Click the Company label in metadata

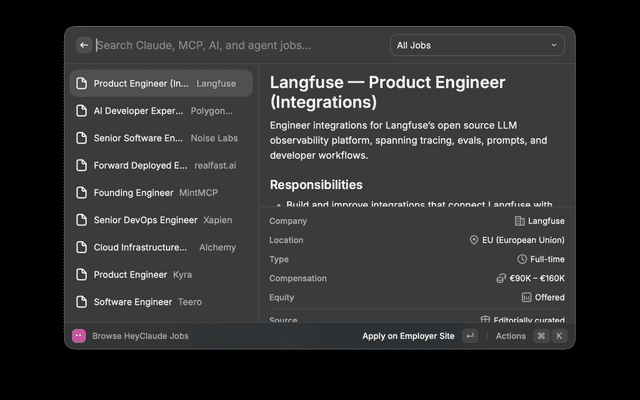point(288,221)
